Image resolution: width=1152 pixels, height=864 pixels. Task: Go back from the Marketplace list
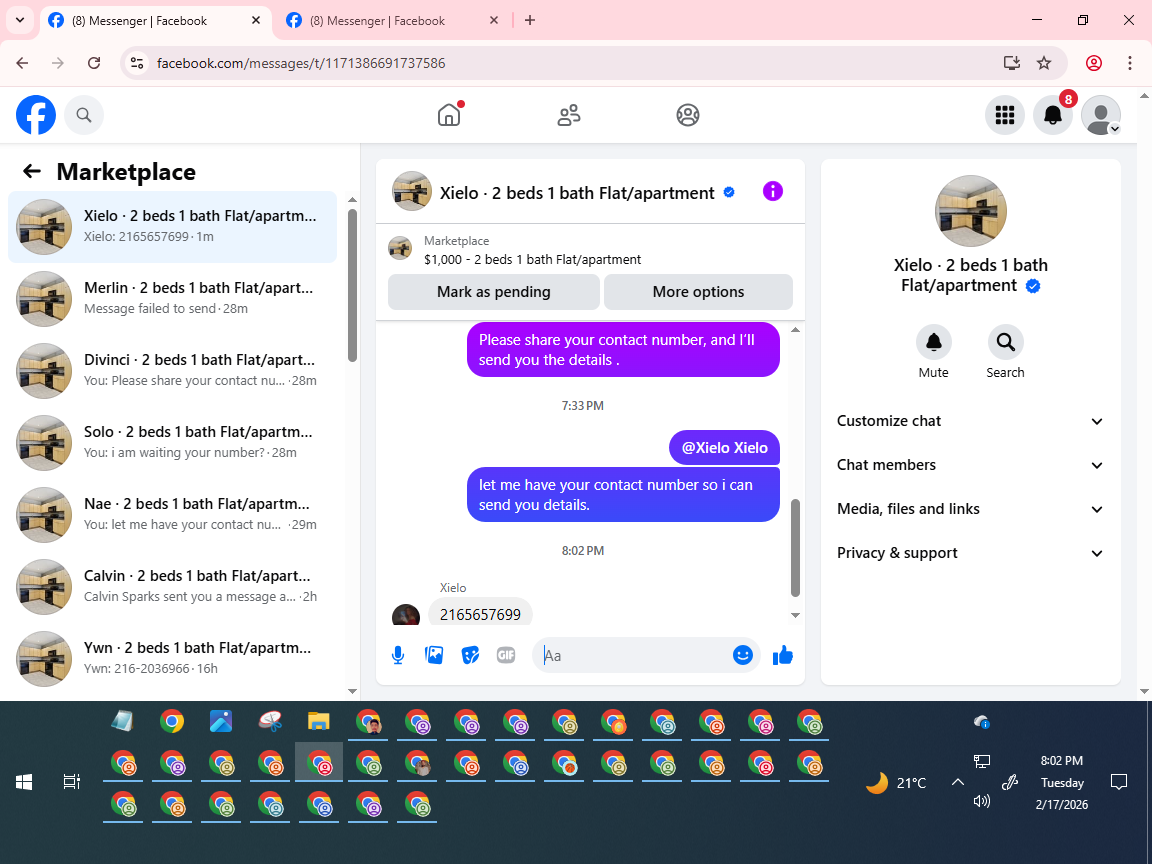point(32,171)
